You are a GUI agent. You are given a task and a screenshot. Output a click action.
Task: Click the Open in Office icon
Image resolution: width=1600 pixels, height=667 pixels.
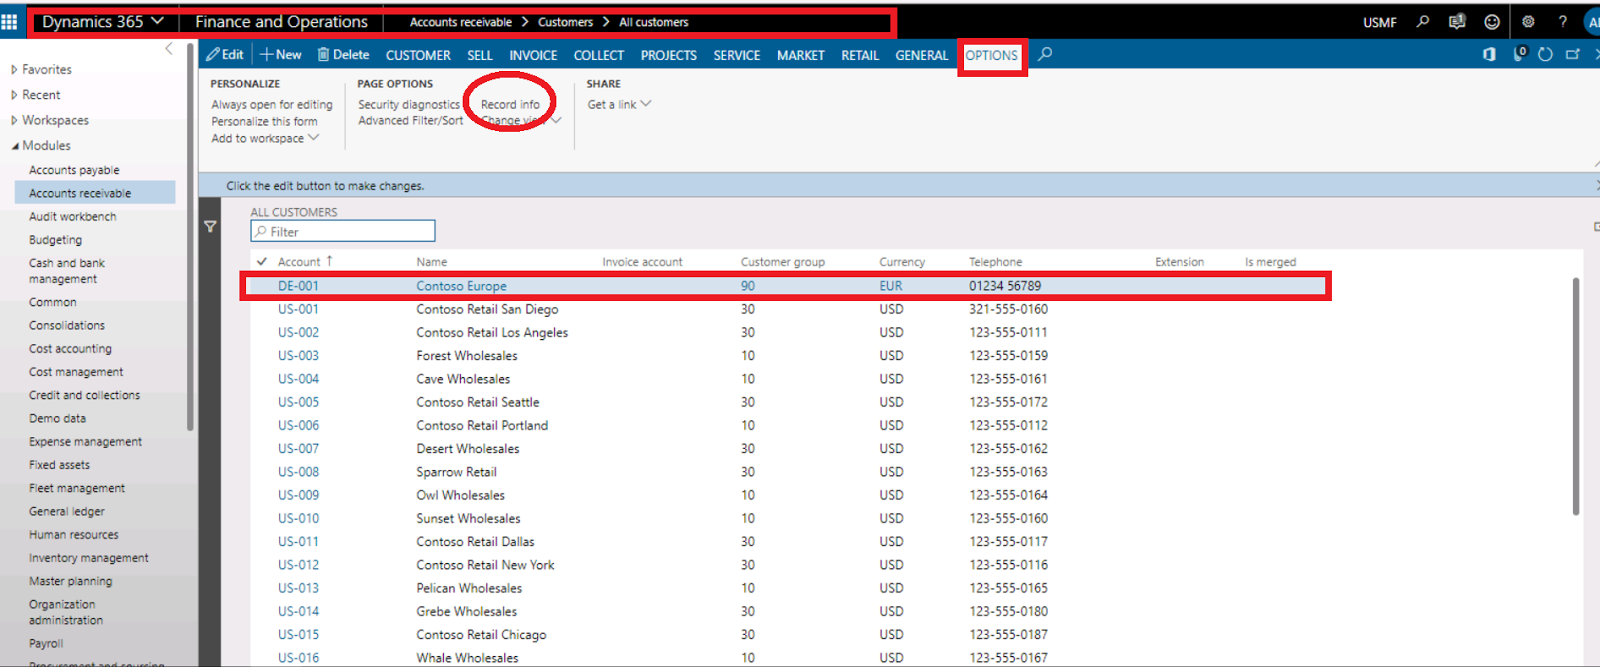coord(1489,54)
